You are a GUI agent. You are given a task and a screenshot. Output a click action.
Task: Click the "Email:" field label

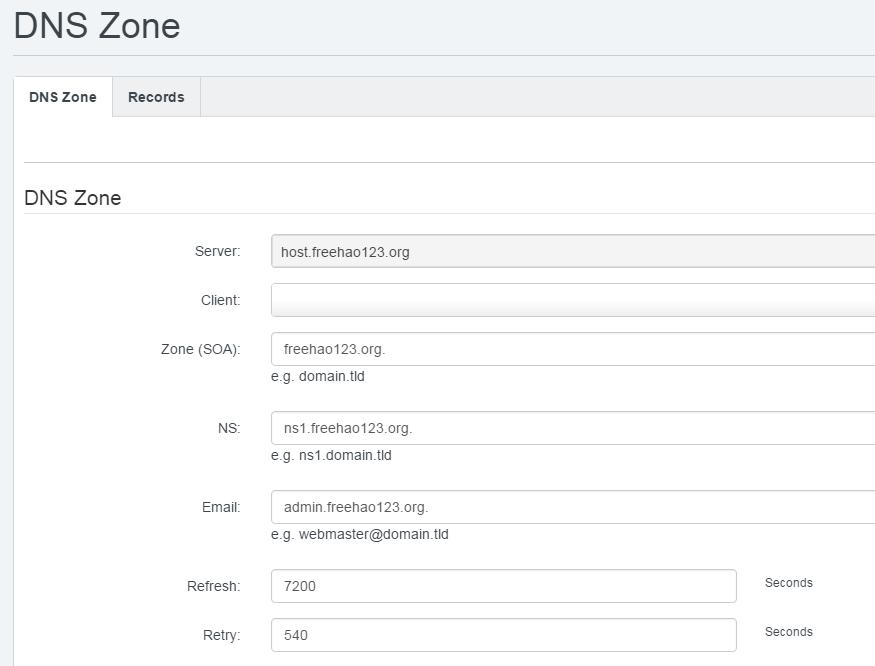(x=221, y=507)
